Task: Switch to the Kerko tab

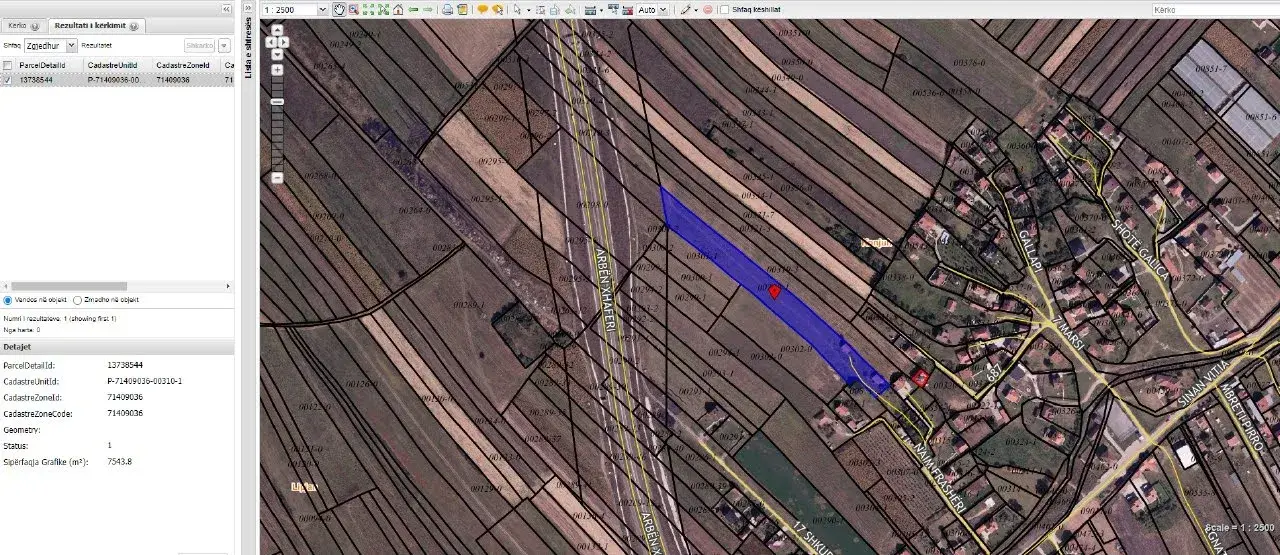Action: (x=23, y=26)
